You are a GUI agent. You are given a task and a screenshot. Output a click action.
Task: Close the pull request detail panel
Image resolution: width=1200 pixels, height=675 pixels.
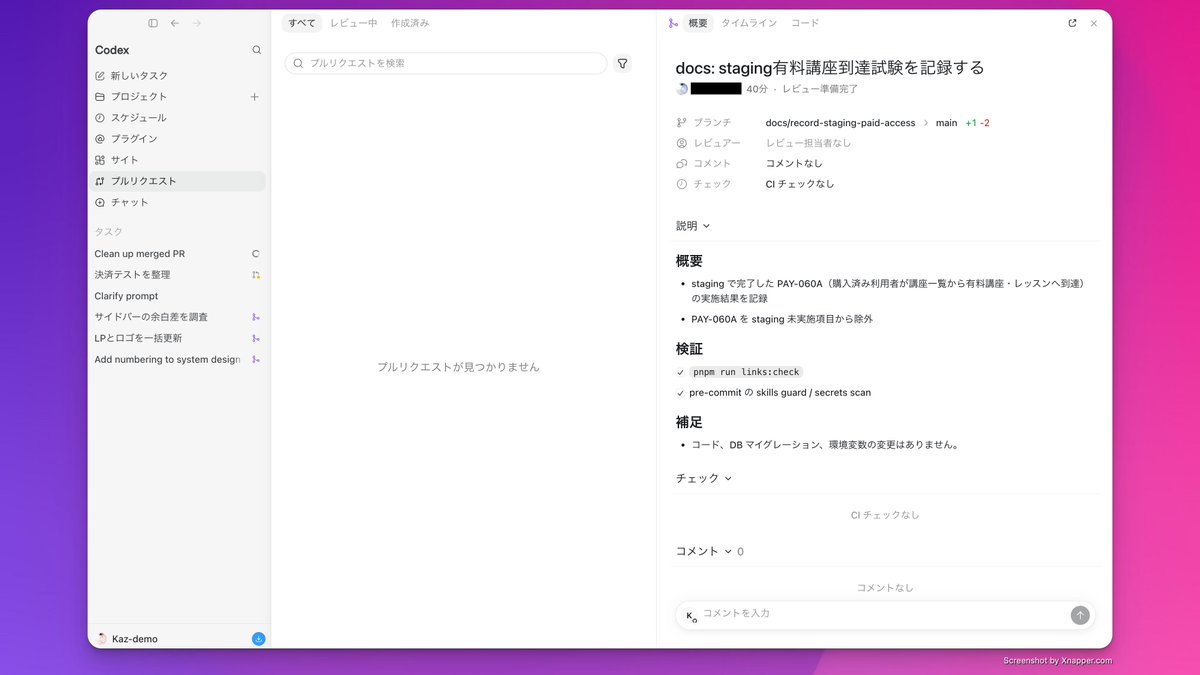(1094, 23)
